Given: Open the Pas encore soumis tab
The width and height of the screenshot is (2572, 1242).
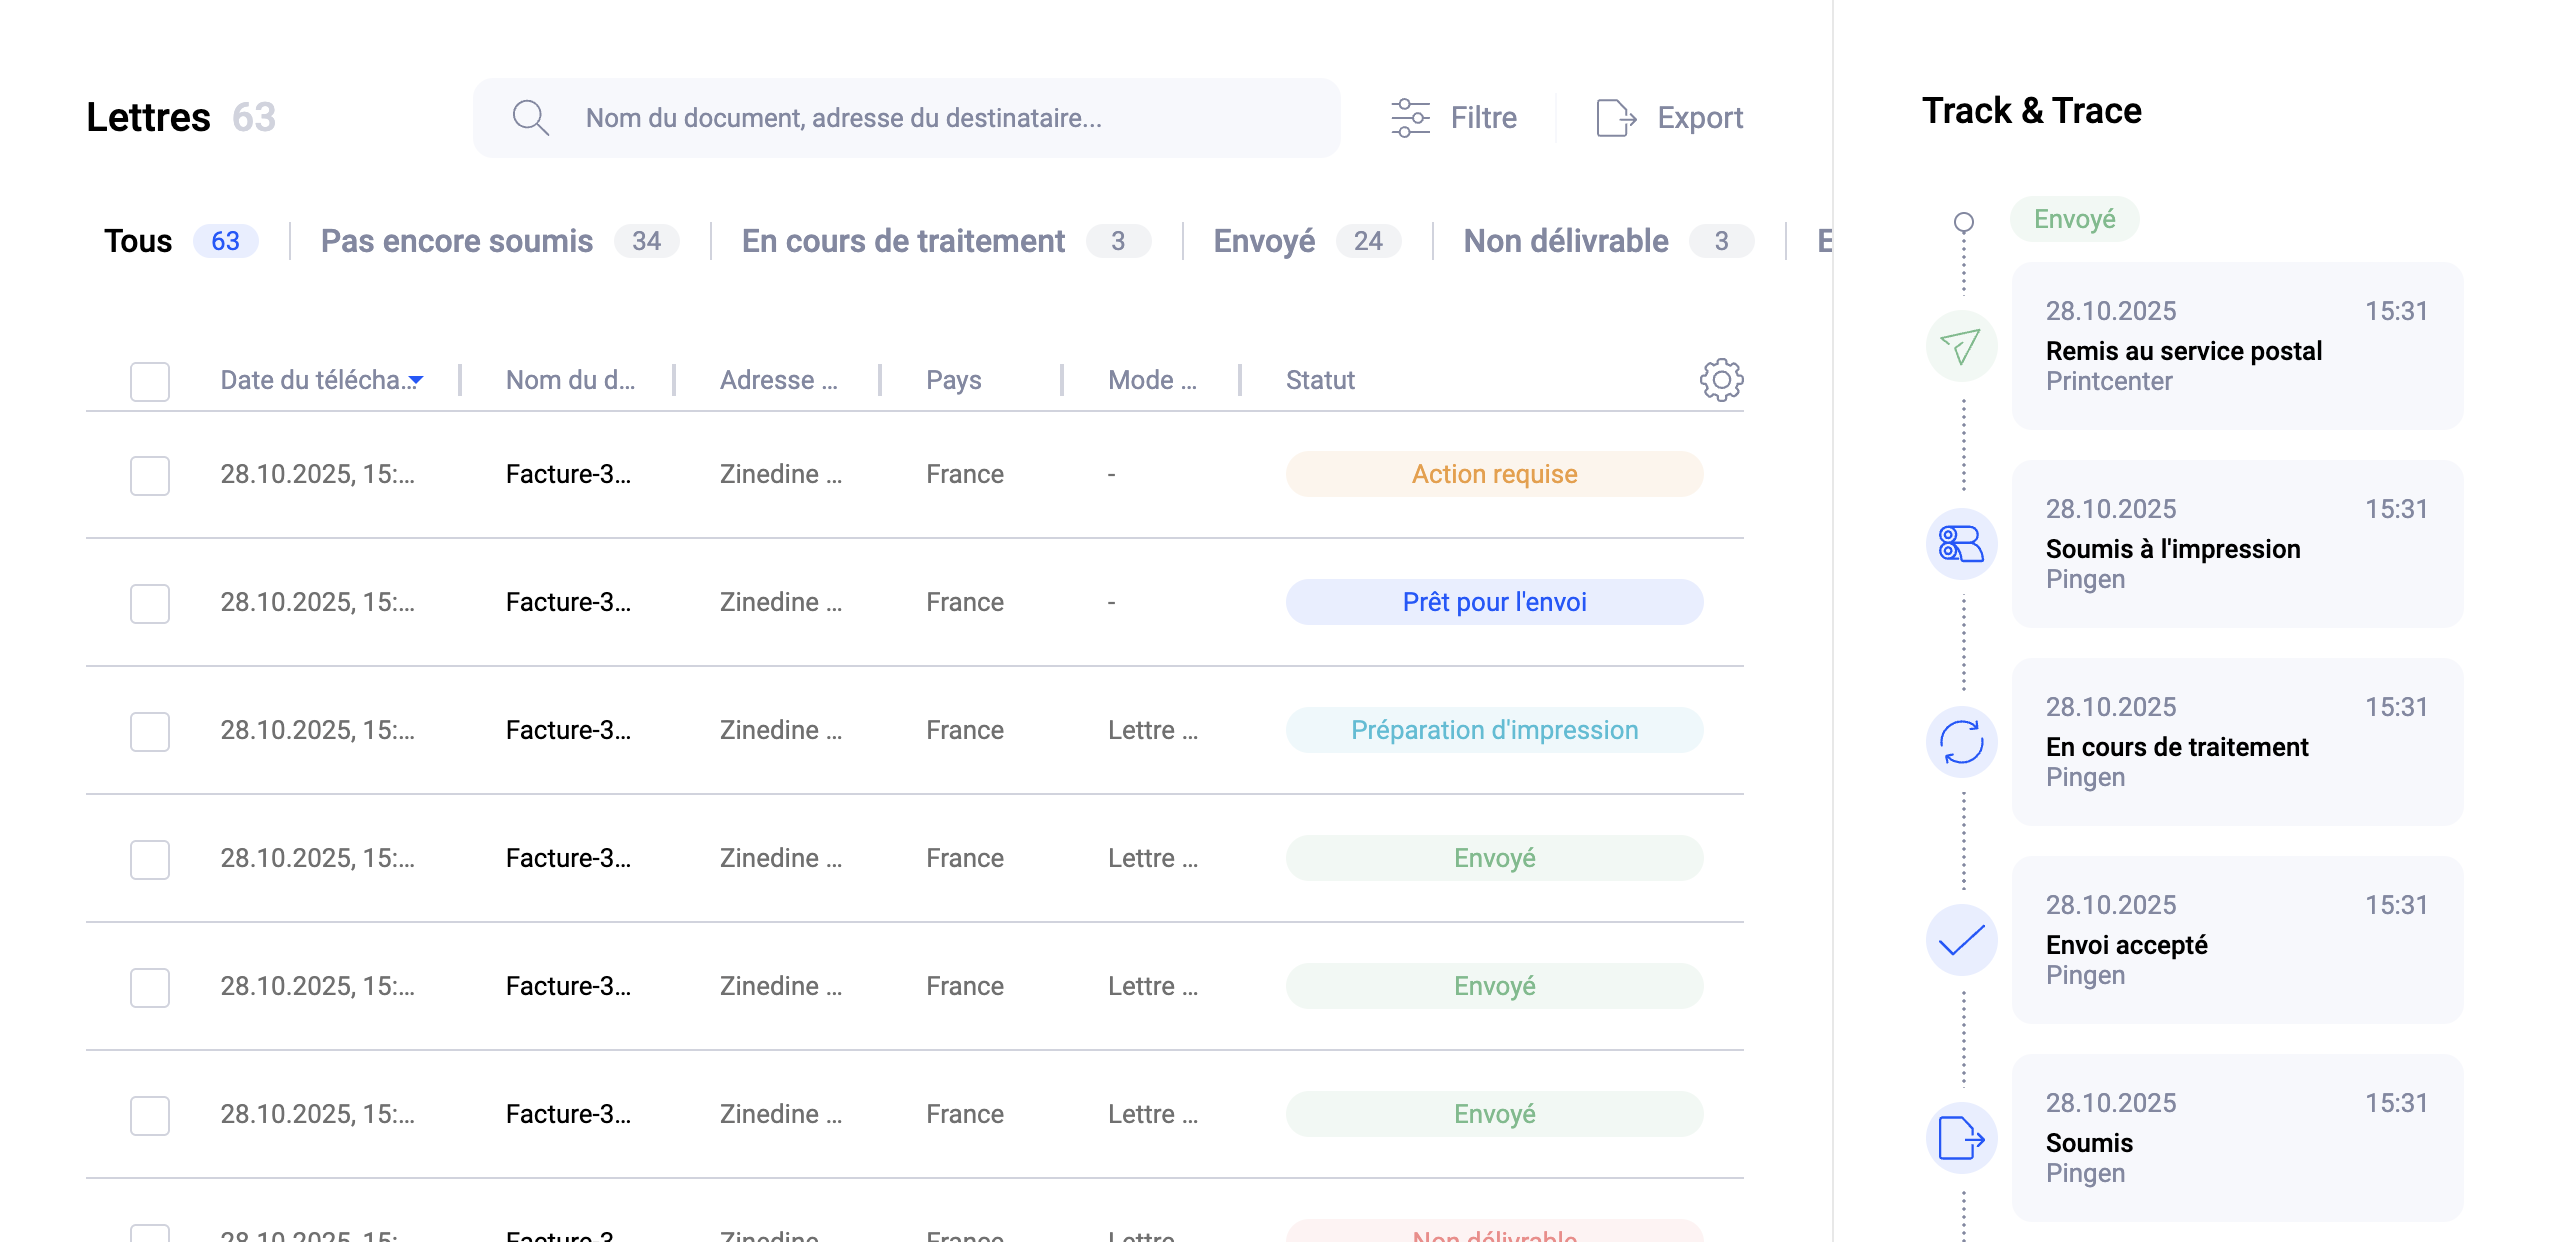Looking at the screenshot, I should [456, 240].
